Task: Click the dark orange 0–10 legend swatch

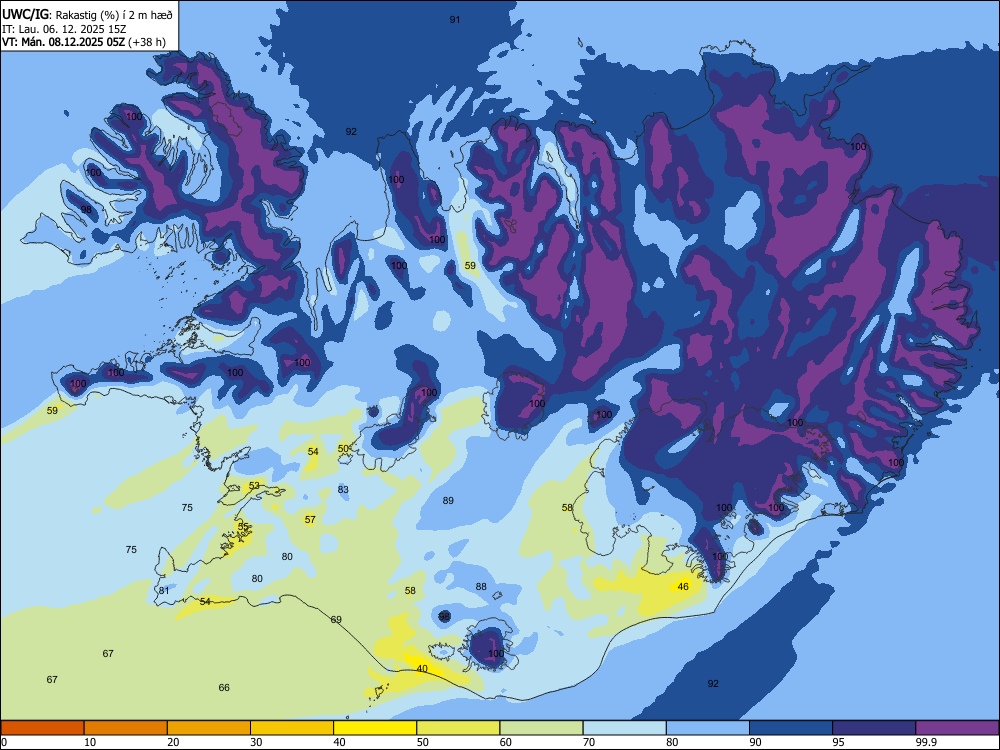Action: pos(43,728)
